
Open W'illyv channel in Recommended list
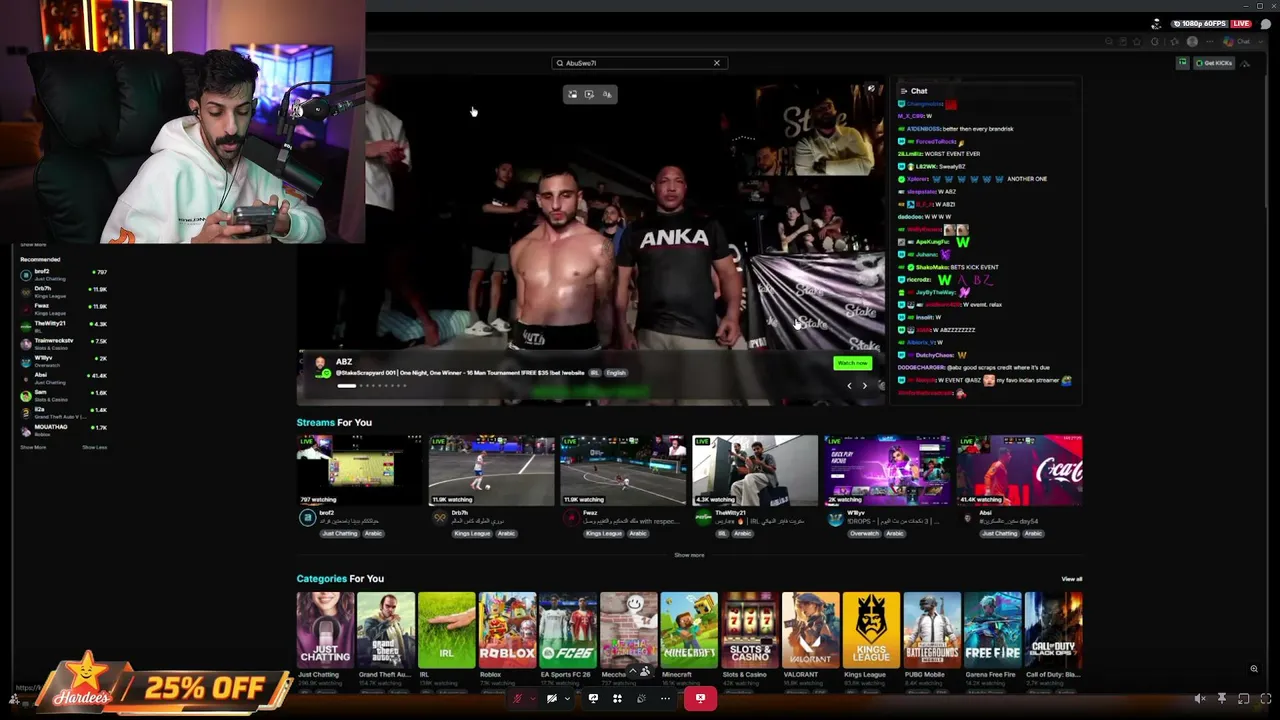click(x=64, y=360)
